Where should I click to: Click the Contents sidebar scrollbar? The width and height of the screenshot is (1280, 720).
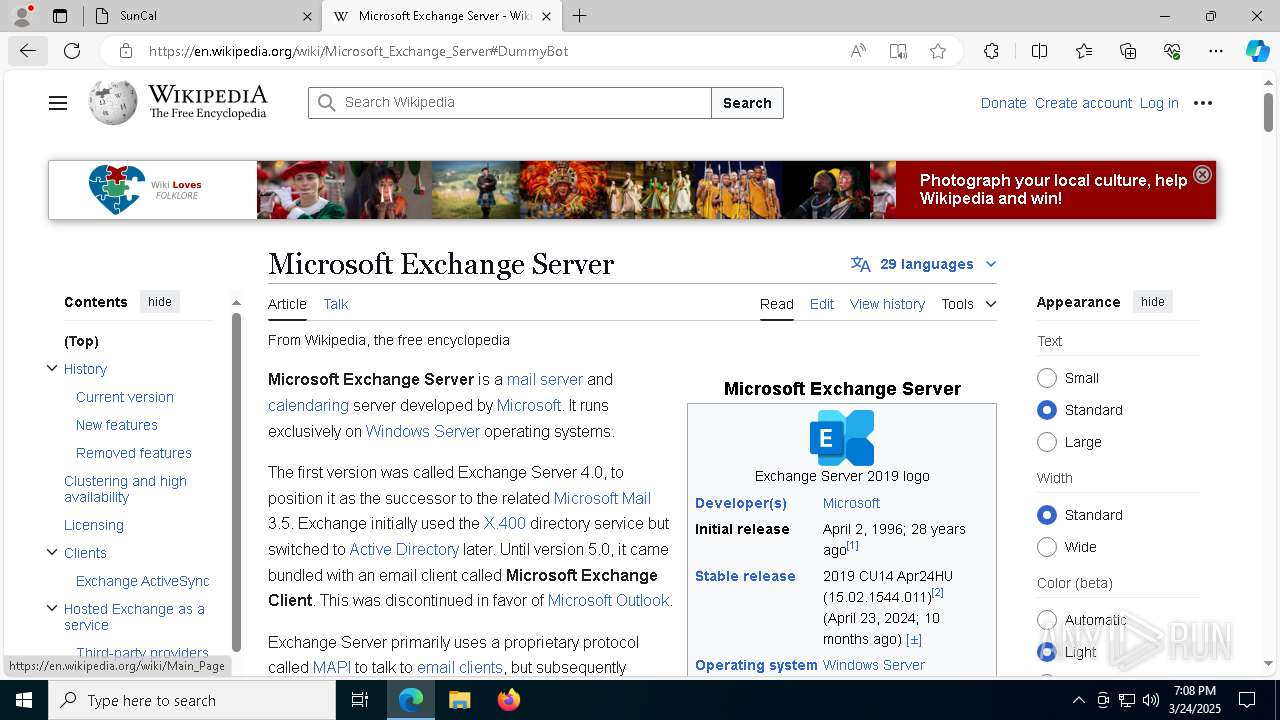(236, 483)
